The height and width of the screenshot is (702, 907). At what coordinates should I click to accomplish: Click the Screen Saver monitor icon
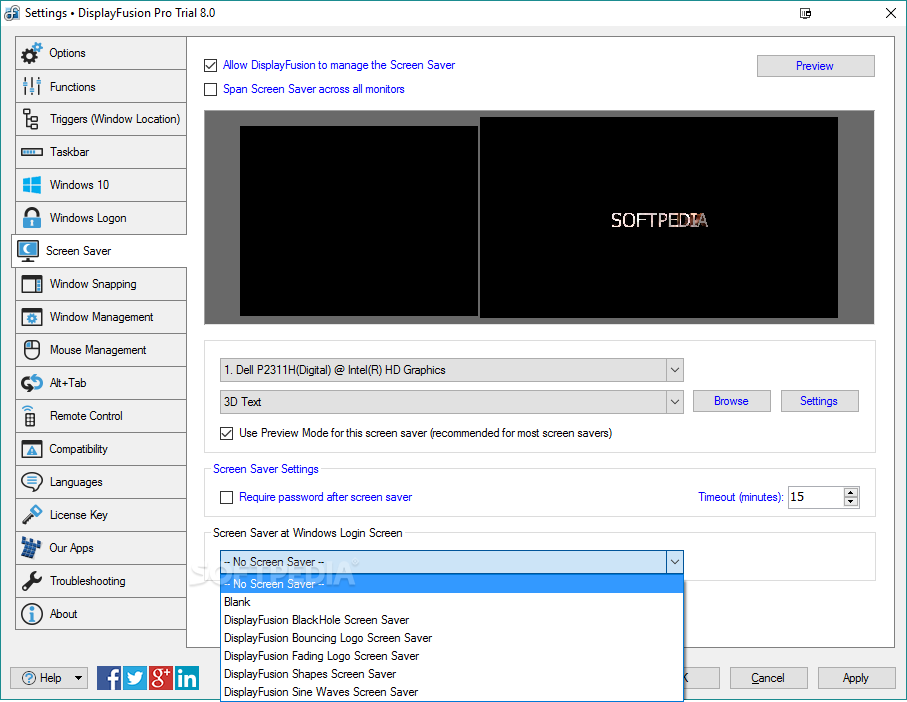(28, 251)
